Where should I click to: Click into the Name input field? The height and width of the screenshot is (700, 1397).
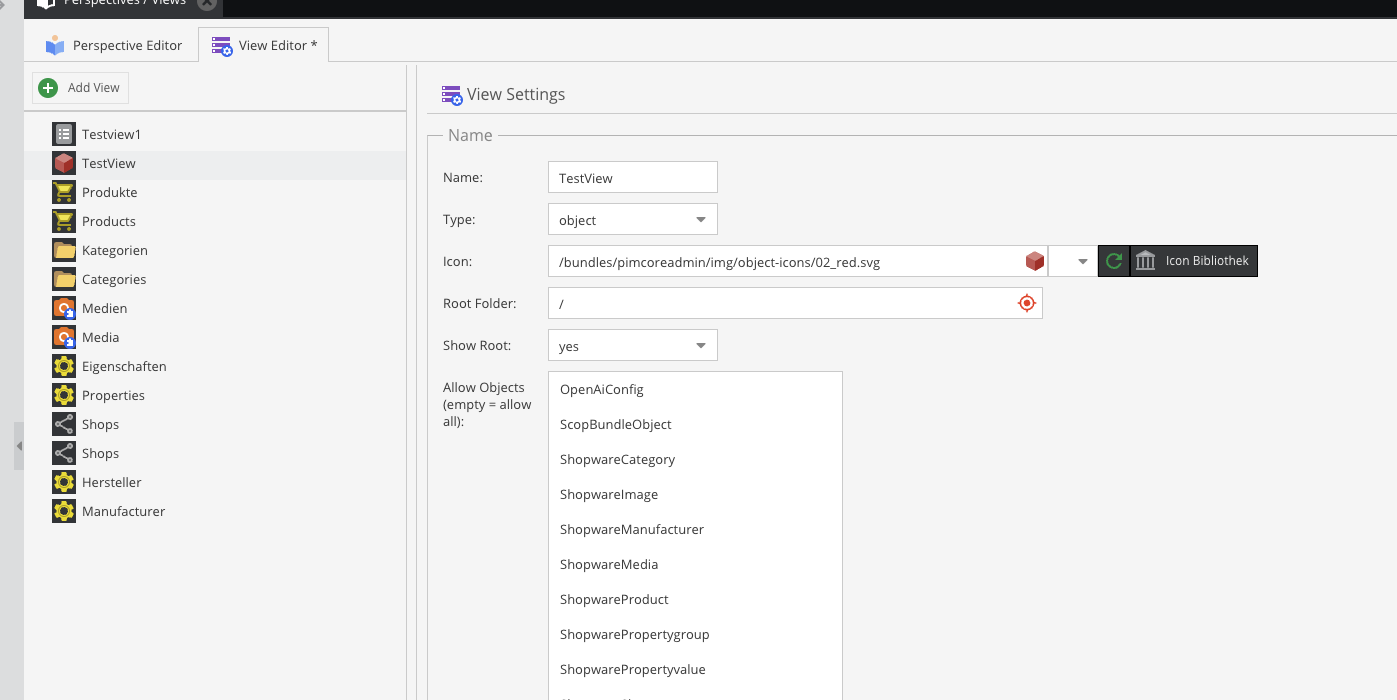pos(633,178)
